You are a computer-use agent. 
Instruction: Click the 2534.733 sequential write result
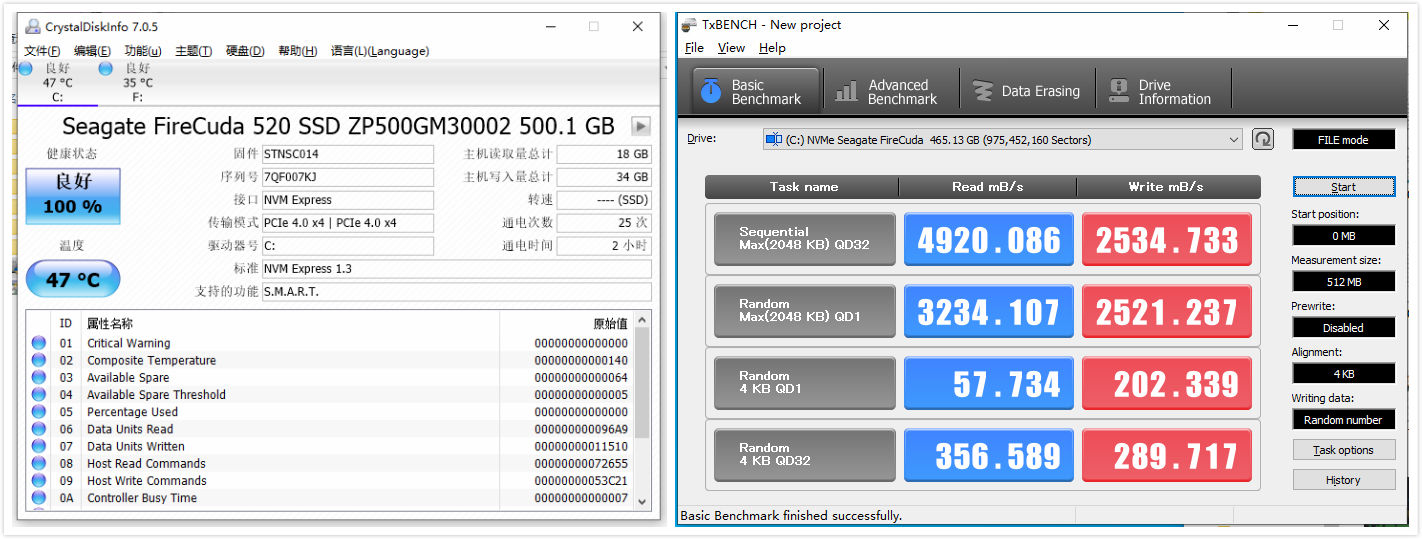[x=1166, y=239]
